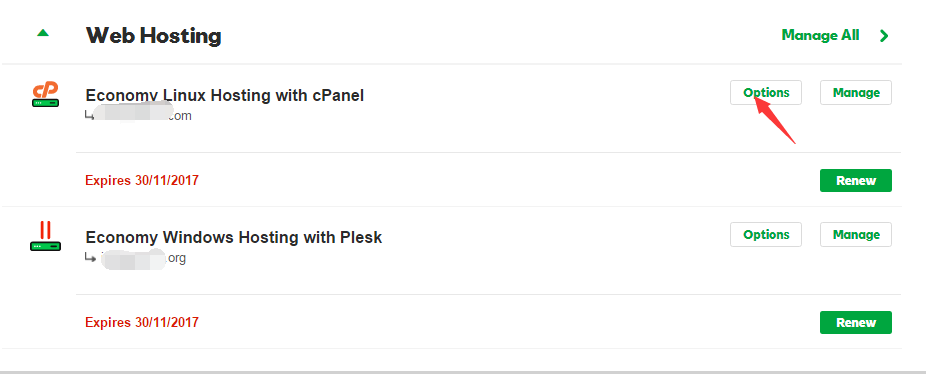Click the blurred .org domain name
Image resolution: width=926 pixels, height=374 pixels.
[142, 258]
